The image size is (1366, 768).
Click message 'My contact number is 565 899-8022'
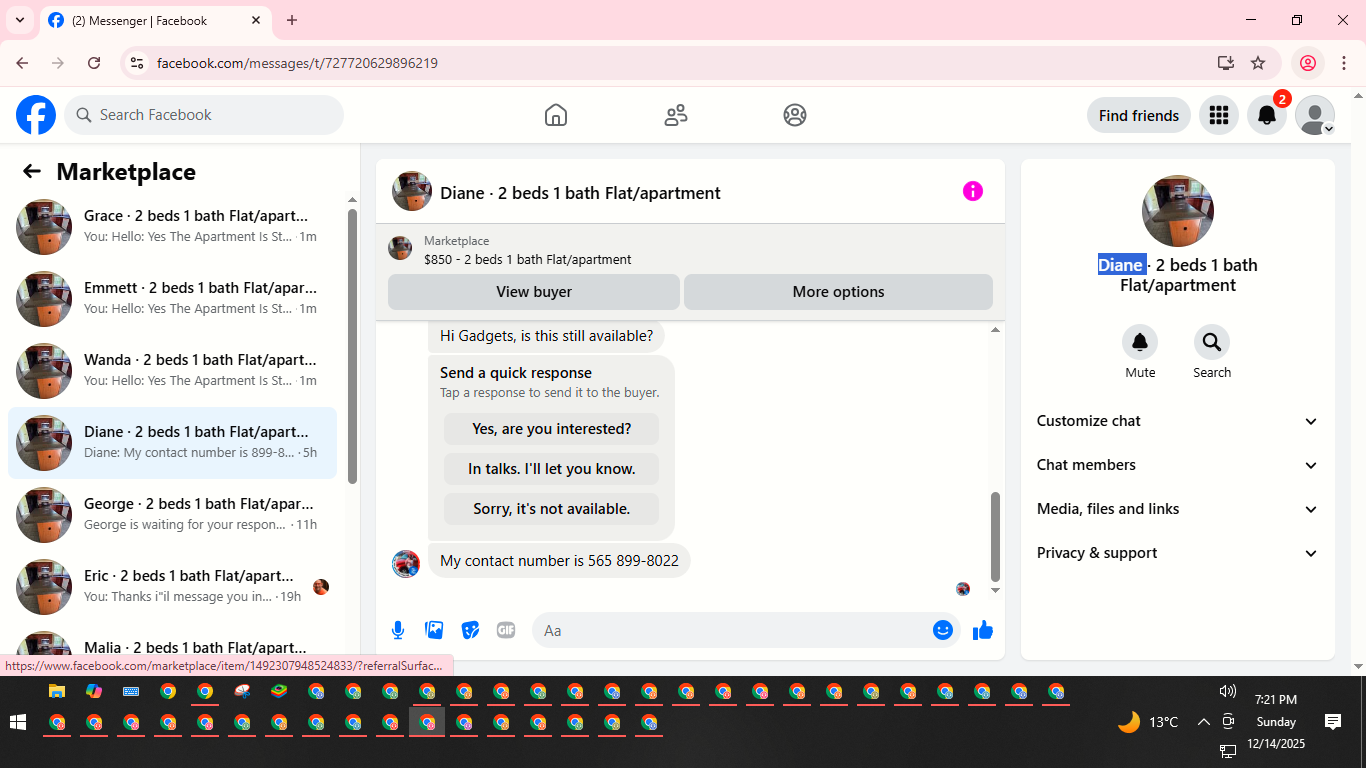coord(559,560)
